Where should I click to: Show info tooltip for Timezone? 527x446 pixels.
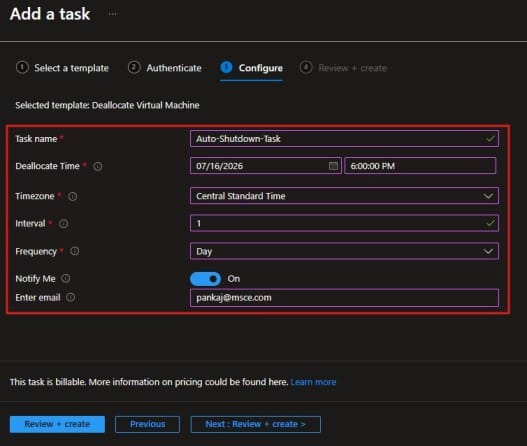[72, 196]
